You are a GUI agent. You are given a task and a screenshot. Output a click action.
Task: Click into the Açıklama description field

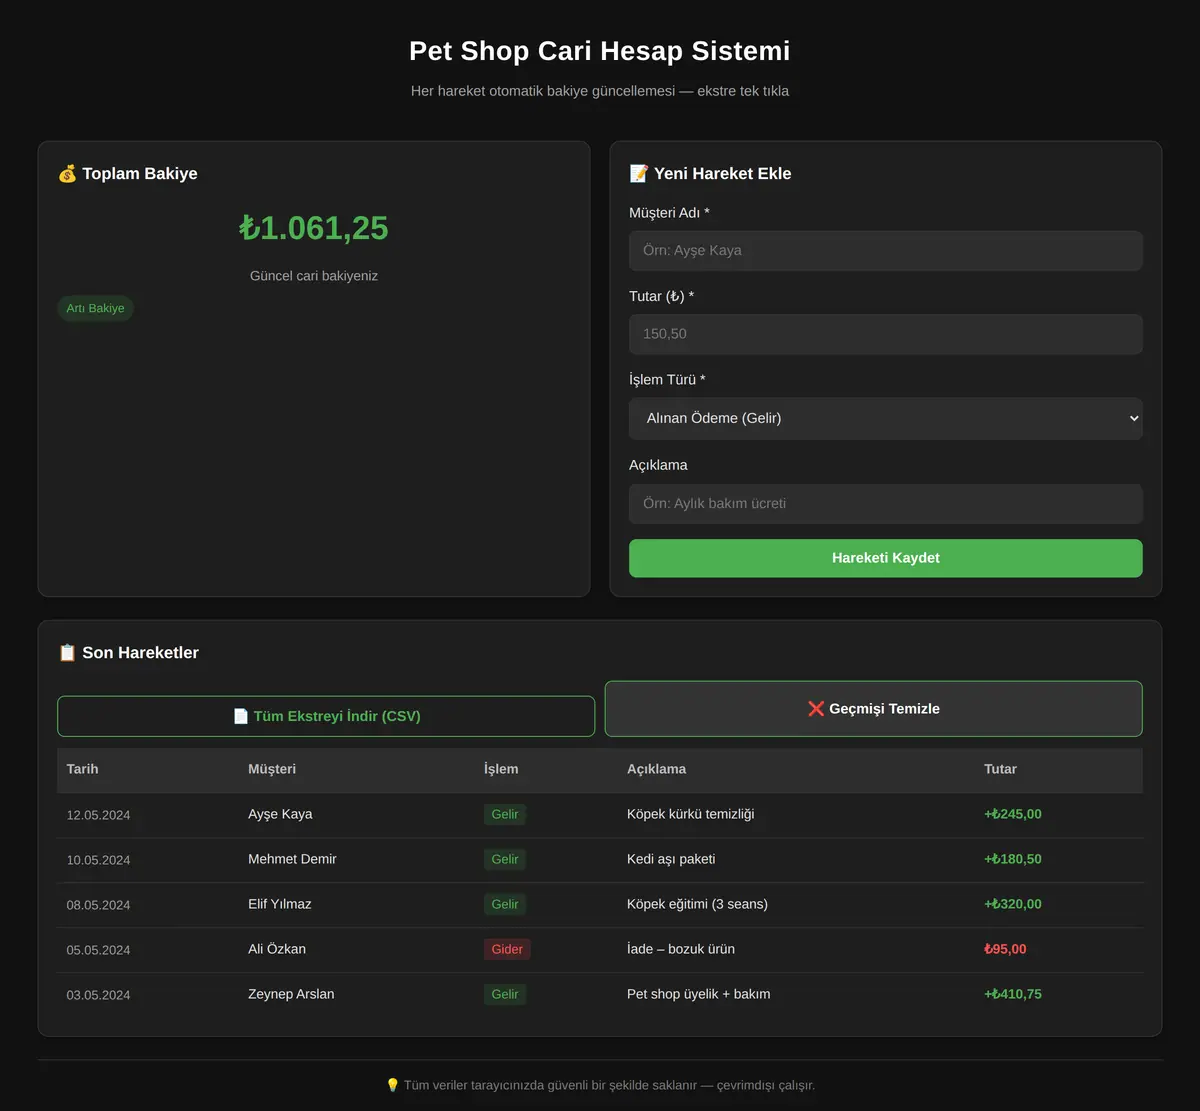(x=886, y=504)
